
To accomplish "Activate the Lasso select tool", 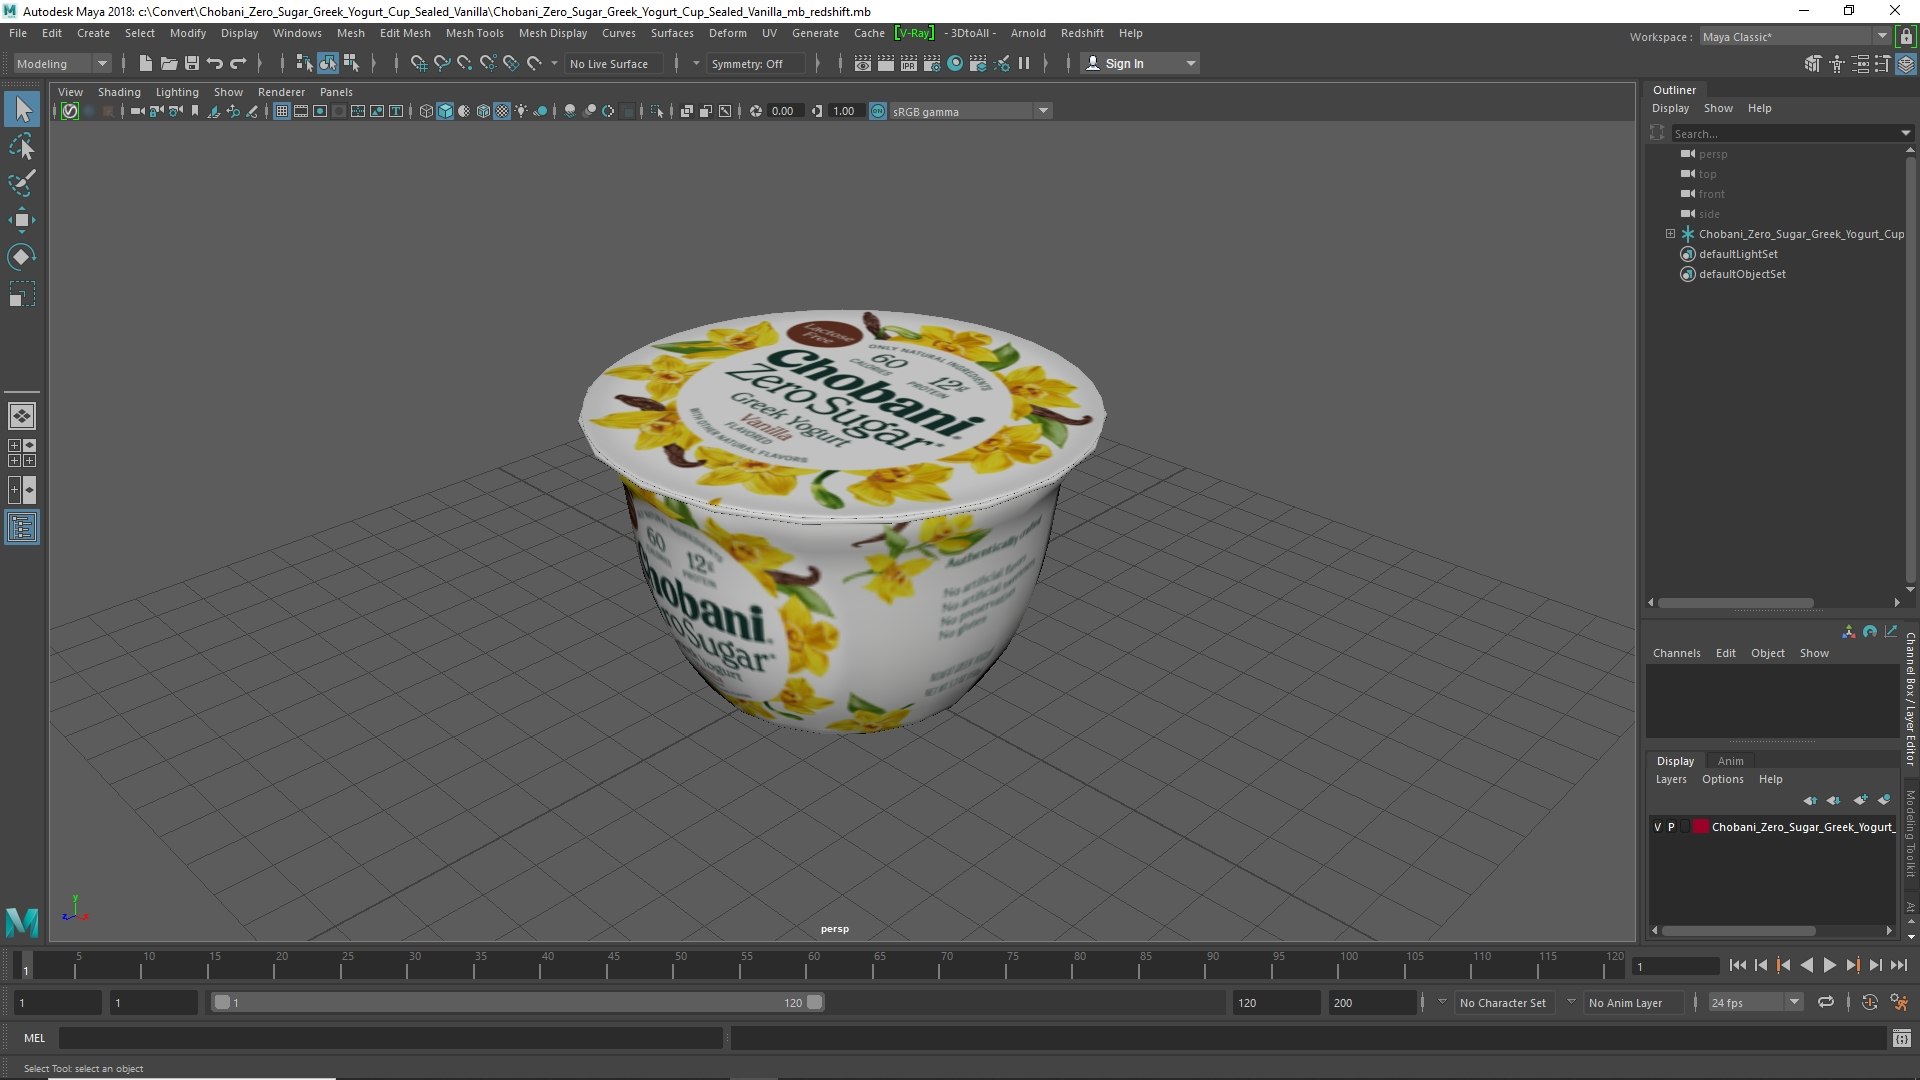I will (x=22, y=147).
